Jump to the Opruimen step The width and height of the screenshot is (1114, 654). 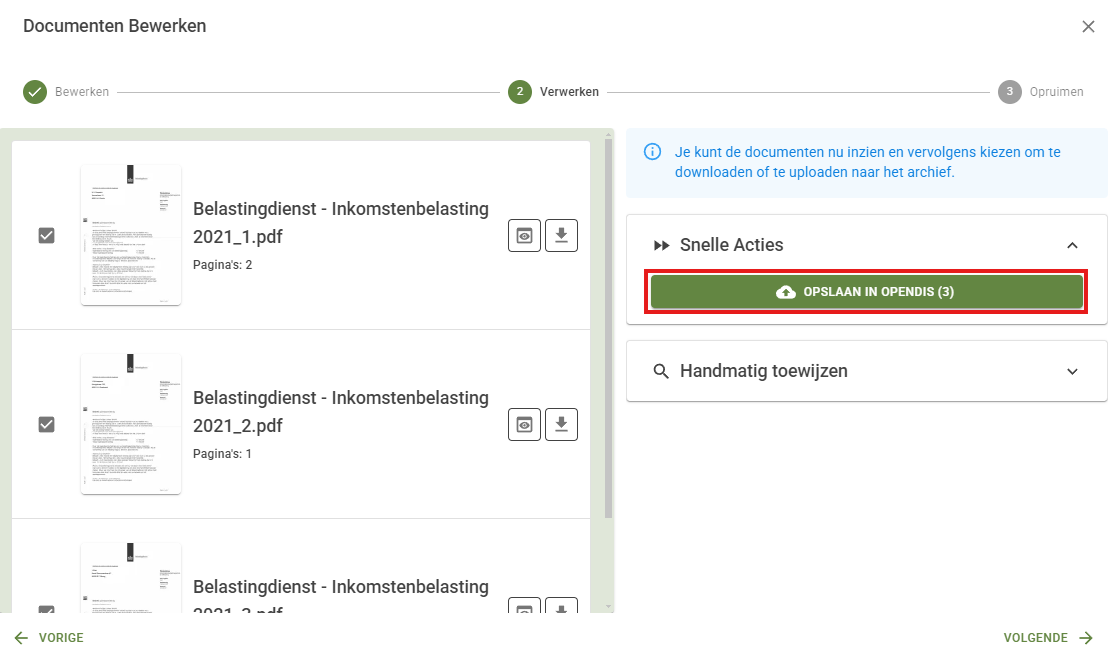[1009, 92]
